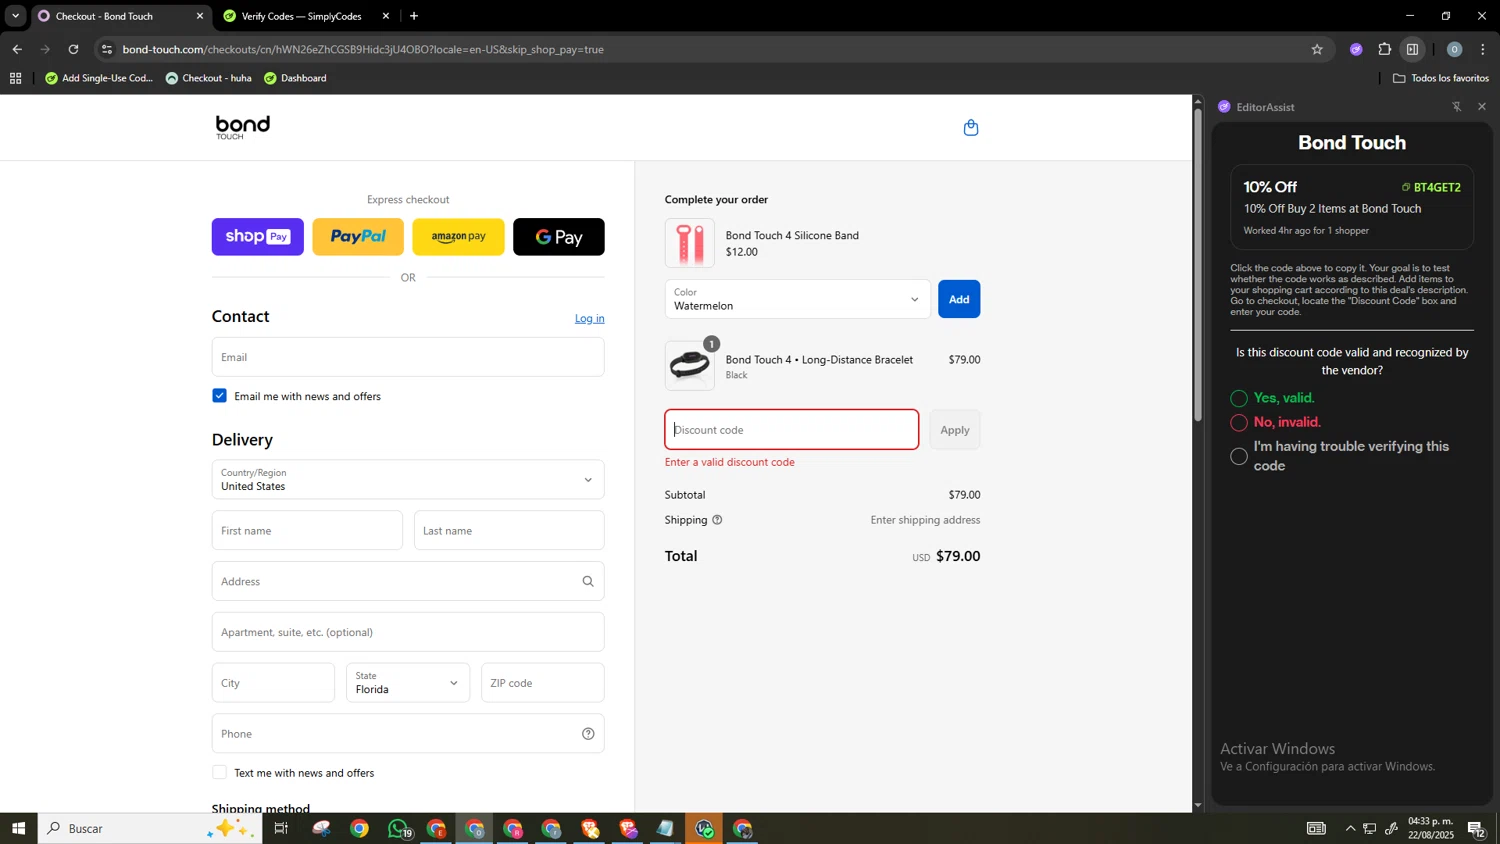Open the Chrome profile avatar

pos(1454,49)
